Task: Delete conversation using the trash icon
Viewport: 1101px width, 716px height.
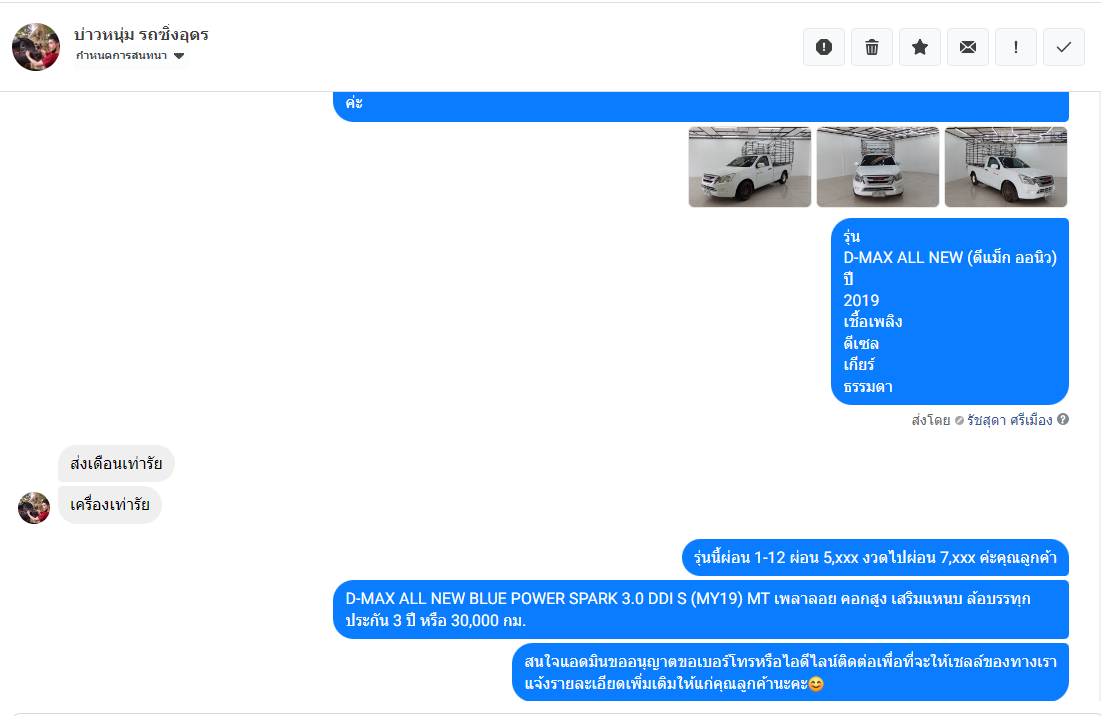Action: (x=871, y=47)
